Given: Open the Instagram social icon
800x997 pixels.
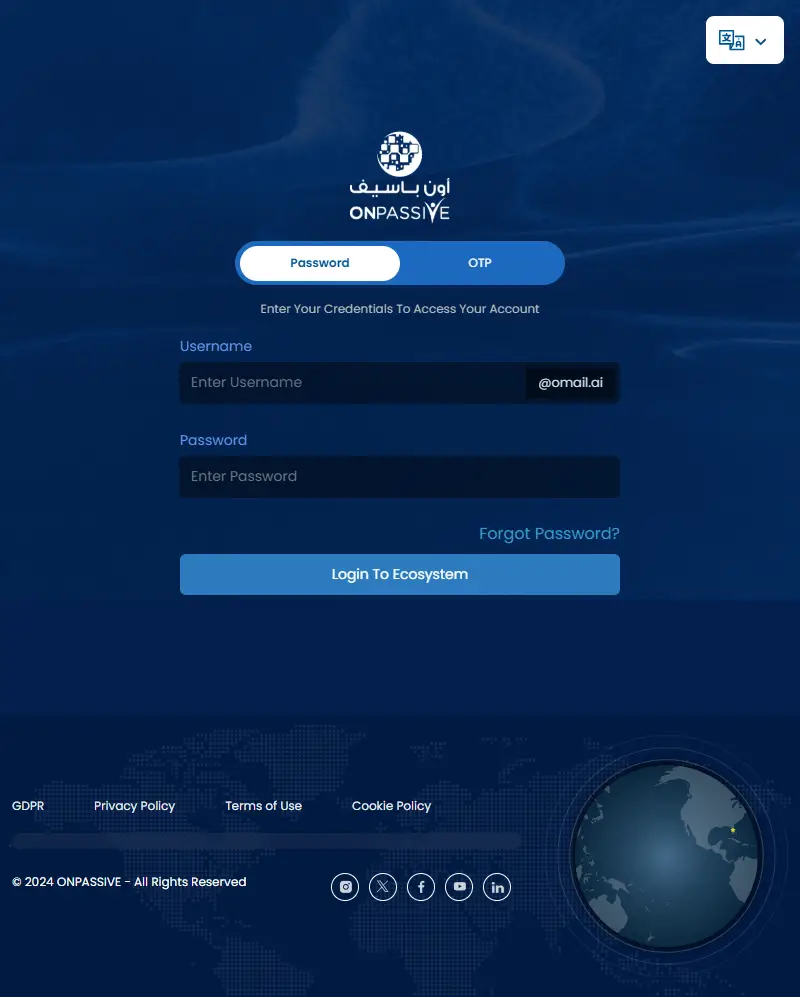Looking at the screenshot, I should click(345, 887).
